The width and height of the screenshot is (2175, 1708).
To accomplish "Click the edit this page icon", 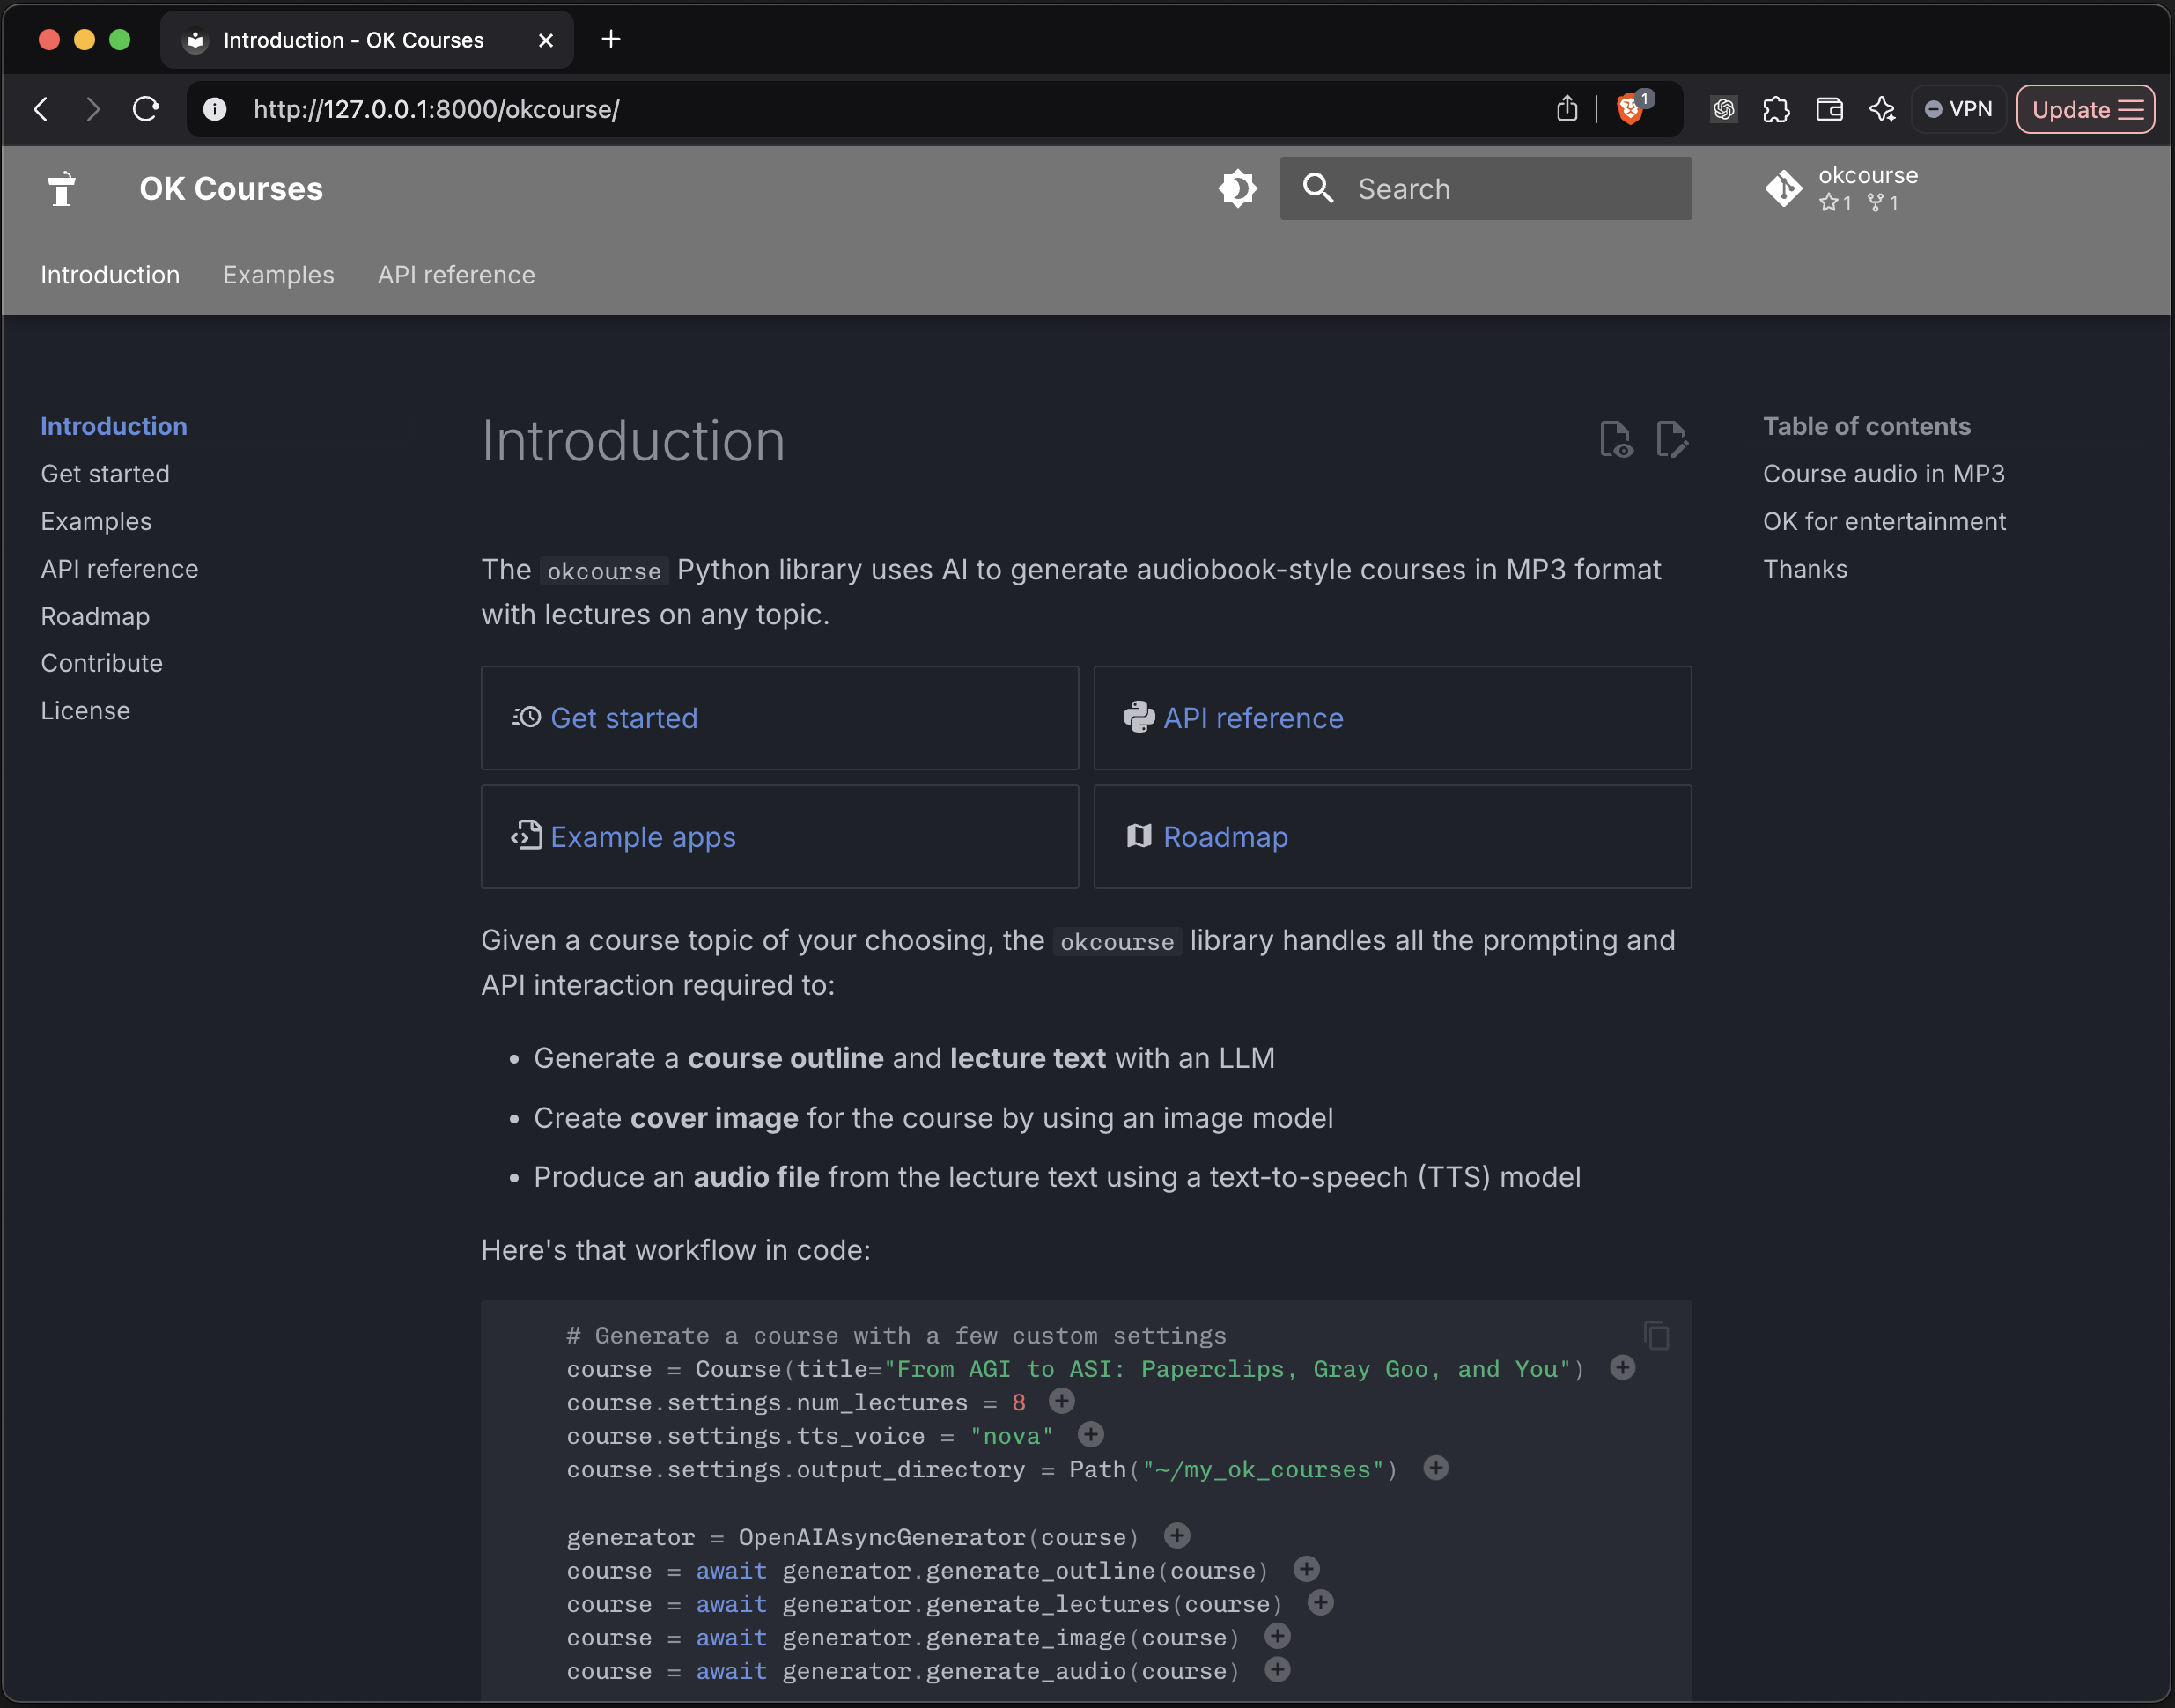I will tap(1671, 440).
